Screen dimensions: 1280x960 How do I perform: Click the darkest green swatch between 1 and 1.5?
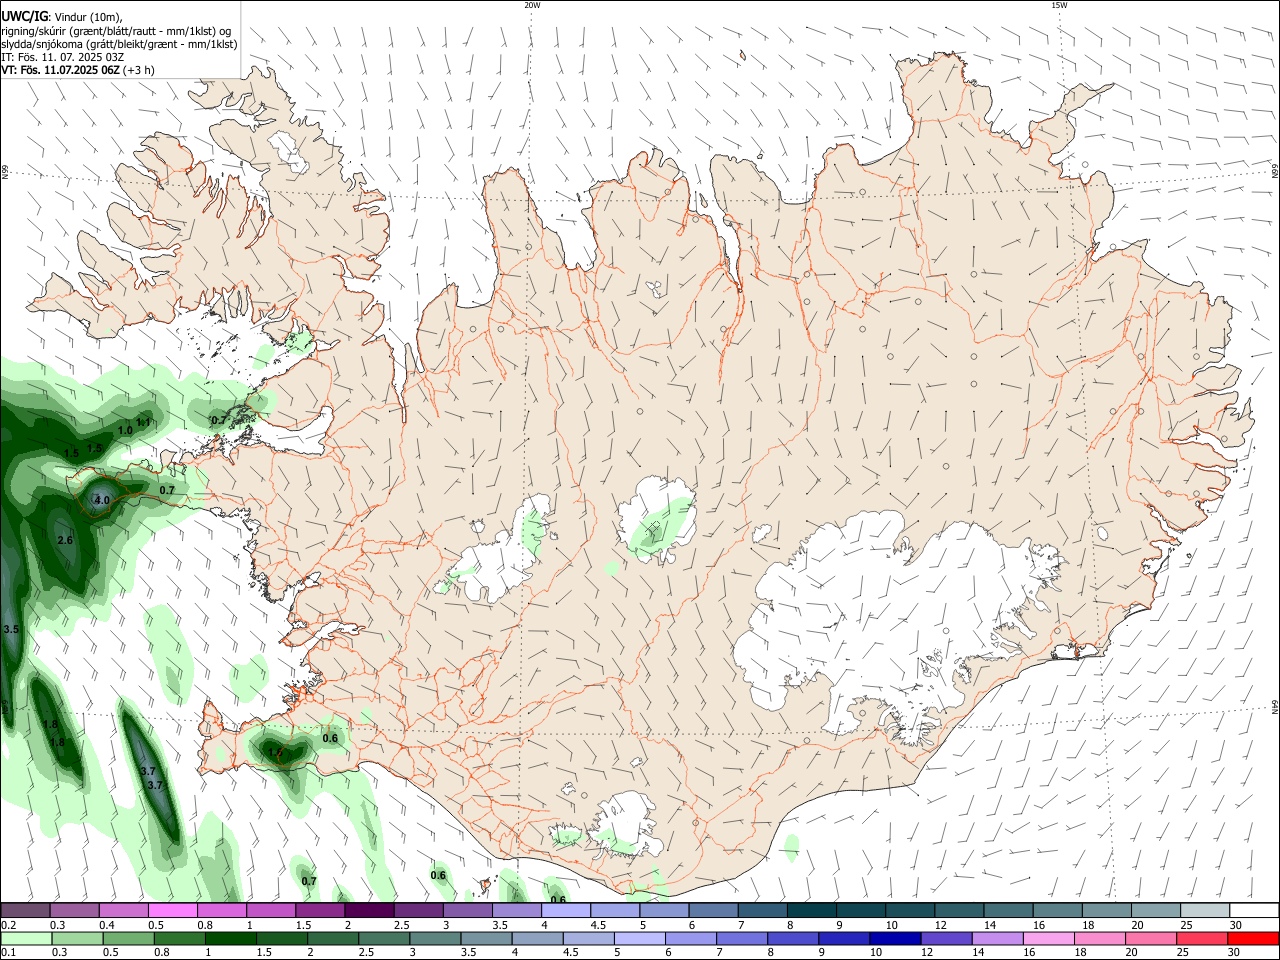(230, 939)
